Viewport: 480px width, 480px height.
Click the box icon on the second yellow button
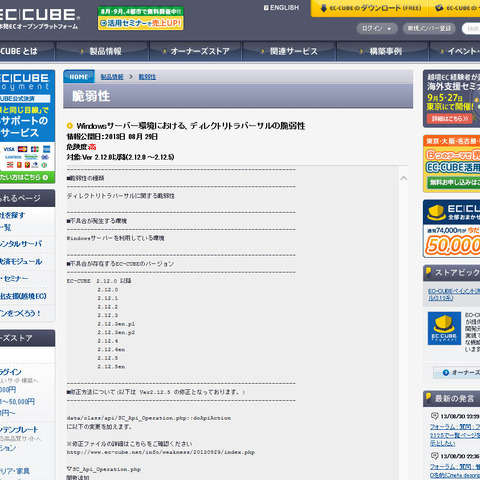[439, 8]
